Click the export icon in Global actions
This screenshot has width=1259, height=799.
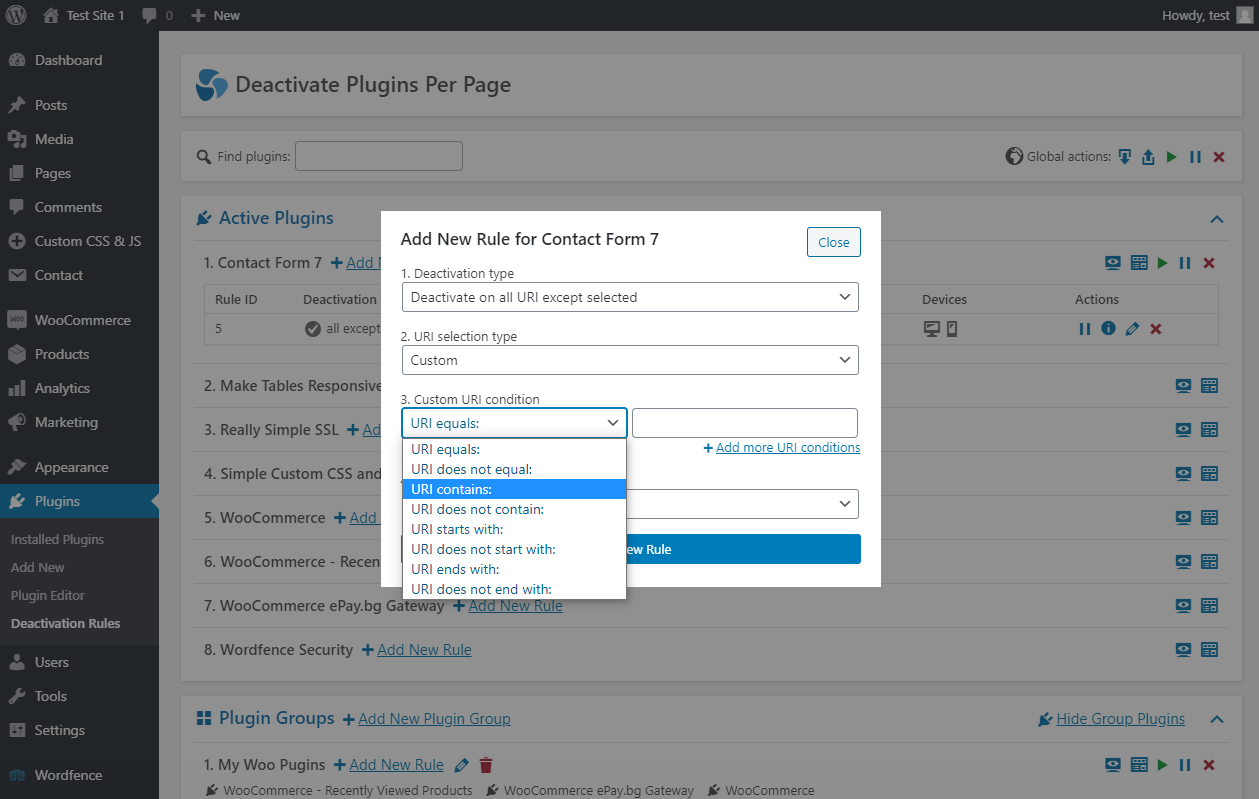click(1148, 157)
